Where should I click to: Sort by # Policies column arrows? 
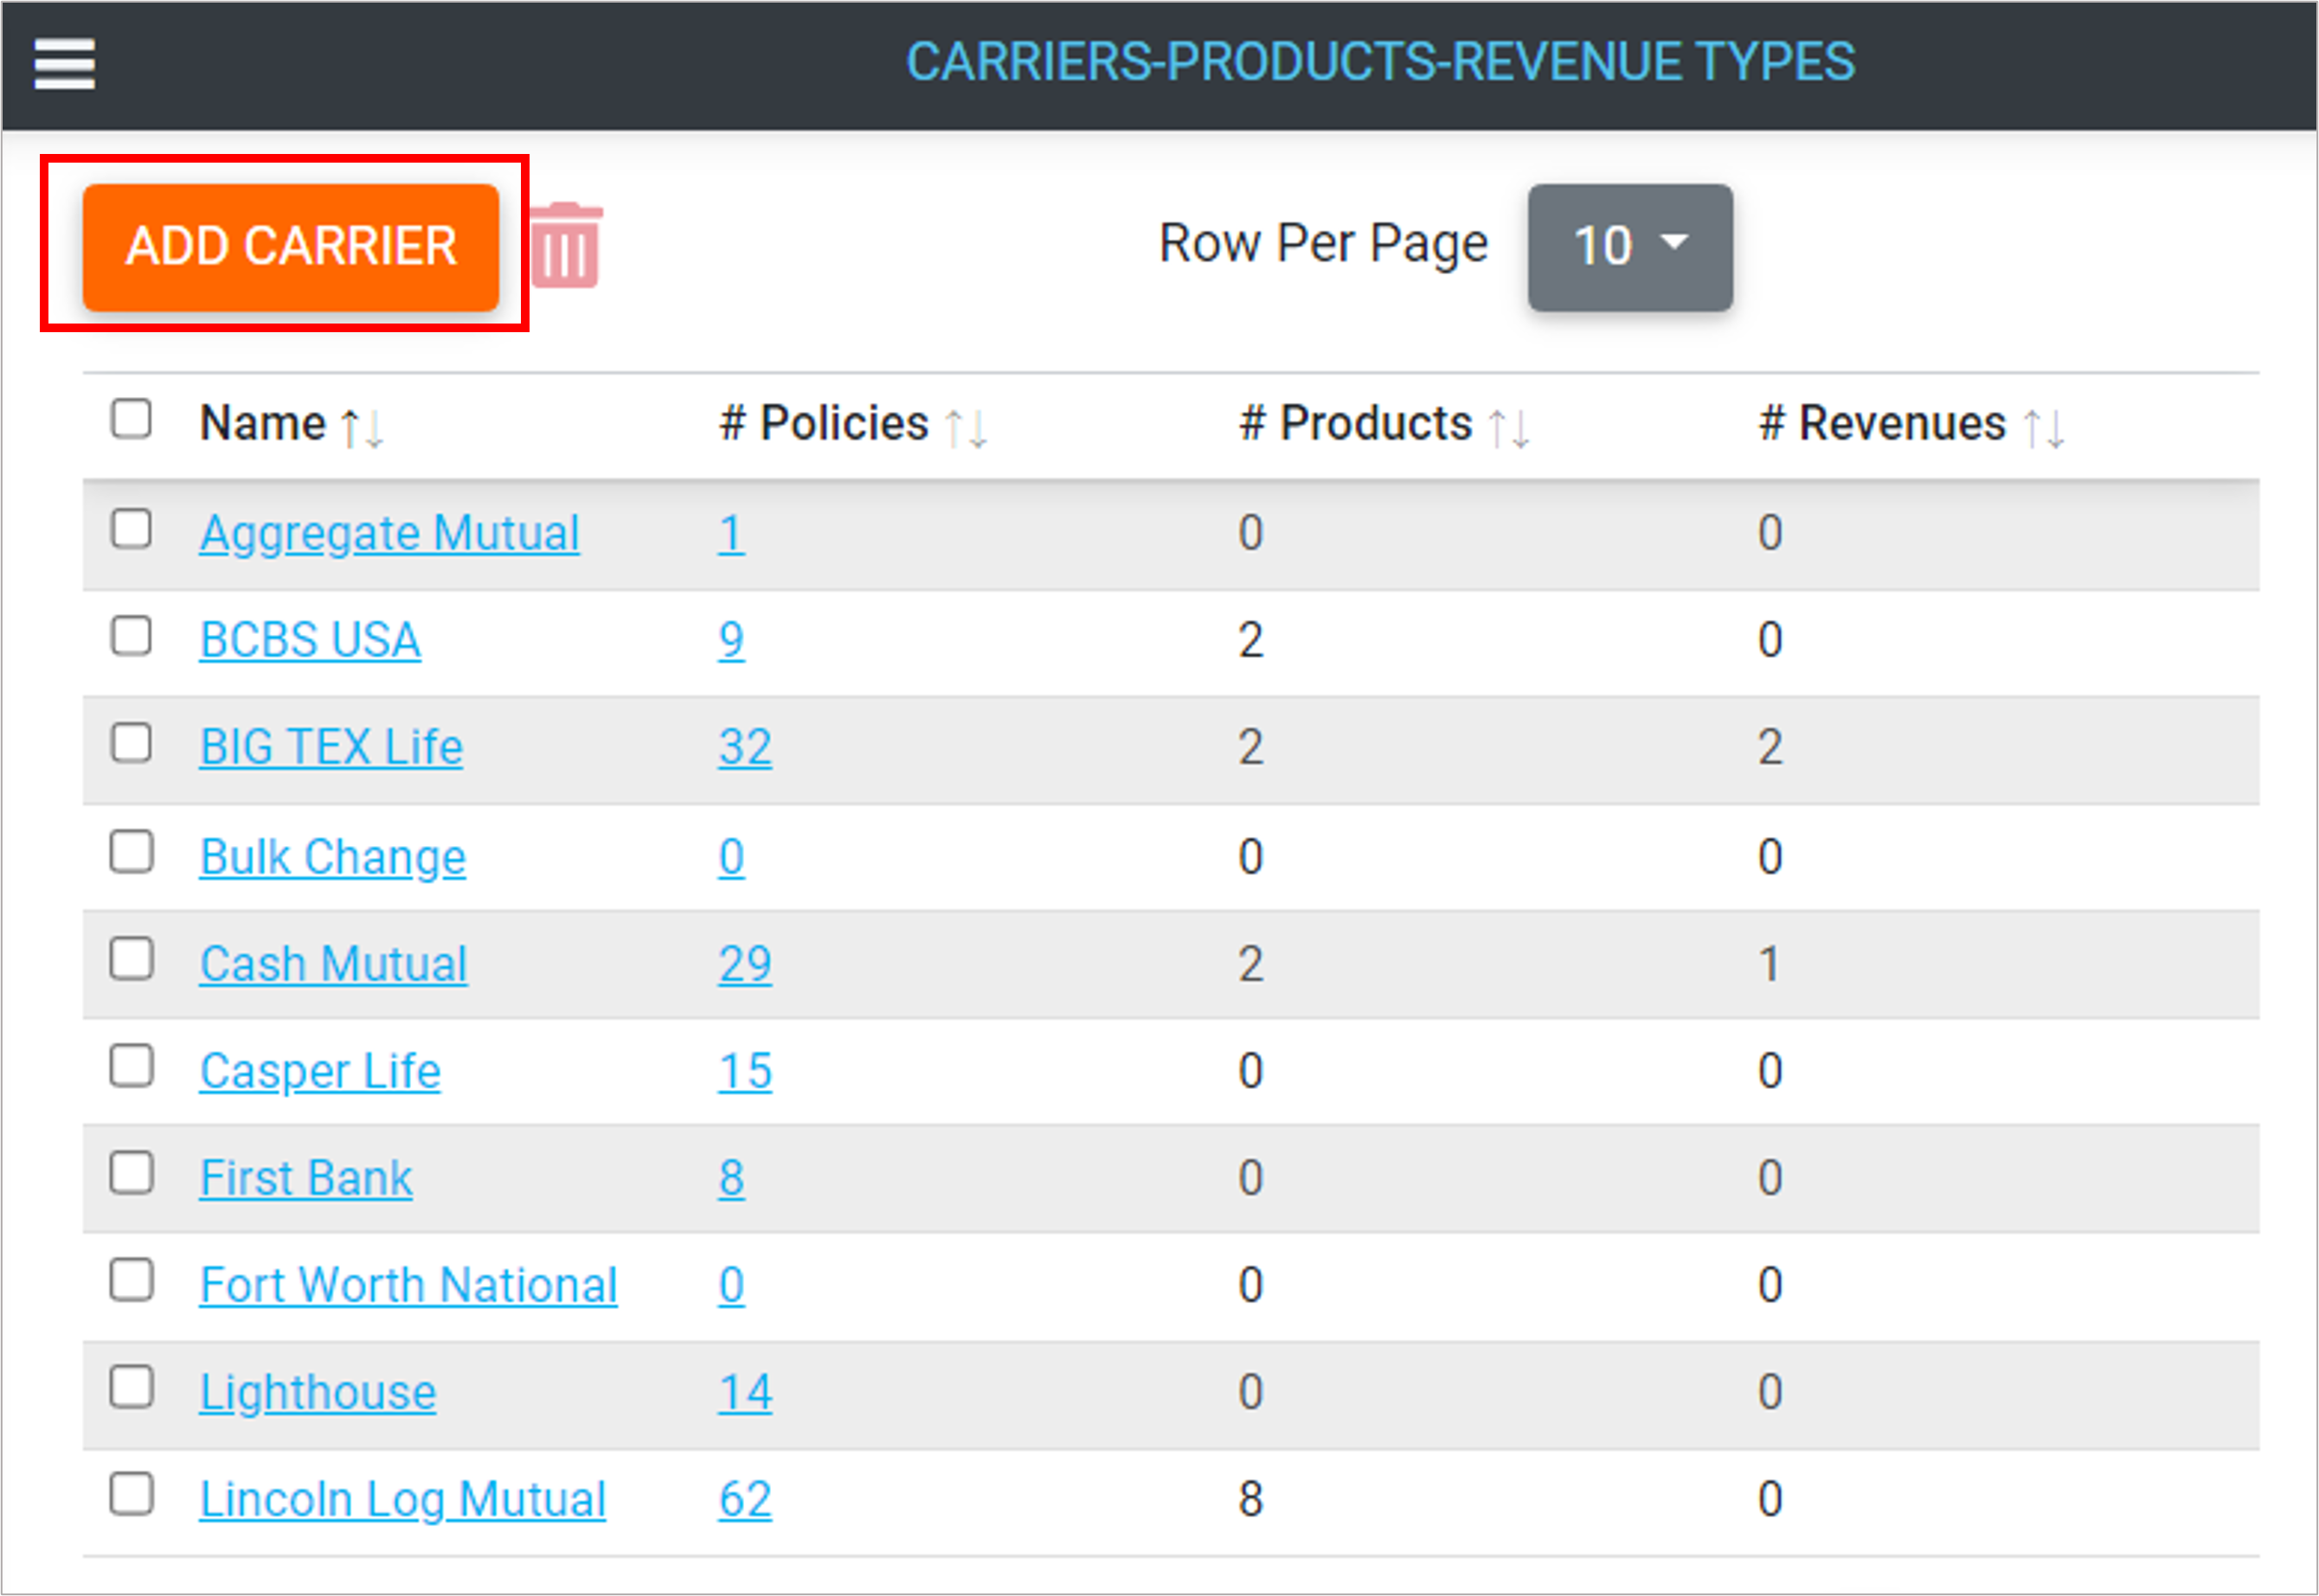[x=966, y=428]
